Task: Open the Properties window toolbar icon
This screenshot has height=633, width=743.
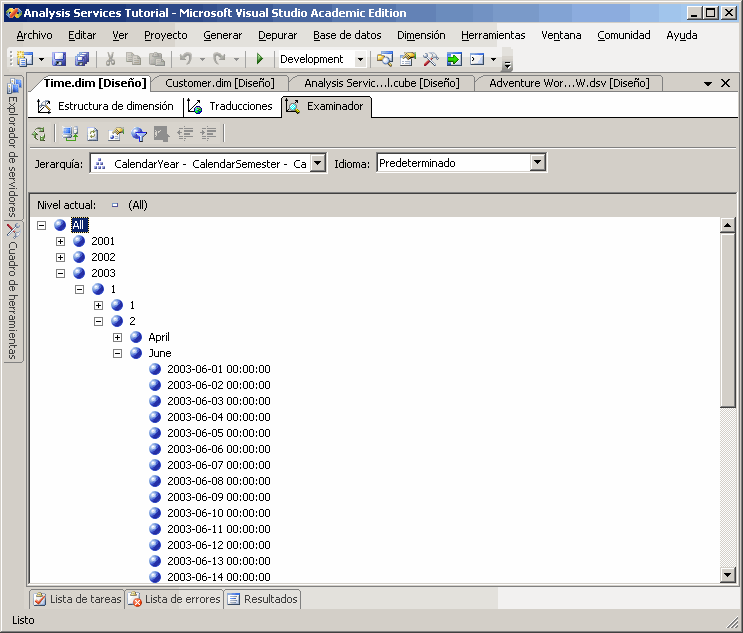Action: (x=408, y=59)
